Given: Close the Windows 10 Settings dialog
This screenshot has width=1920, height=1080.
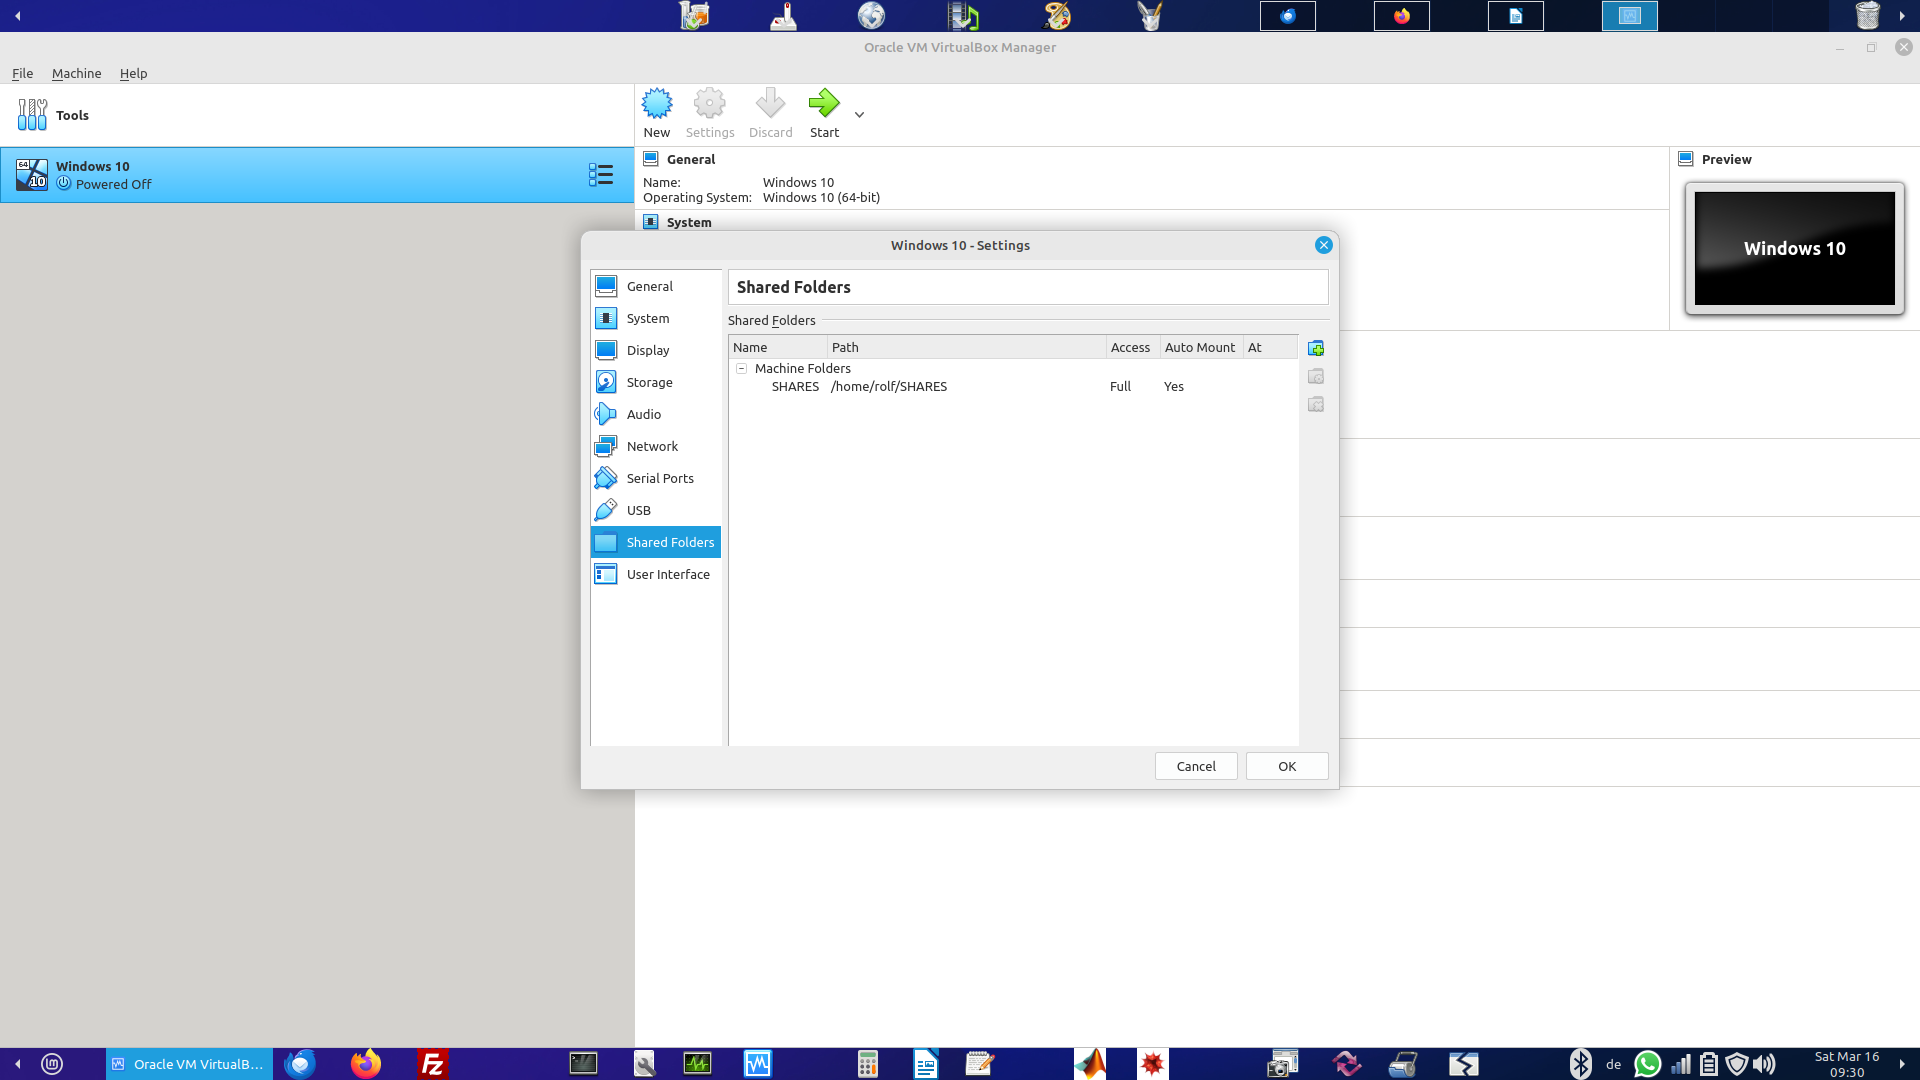Looking at the screenshot, I should click(1323, 245).
